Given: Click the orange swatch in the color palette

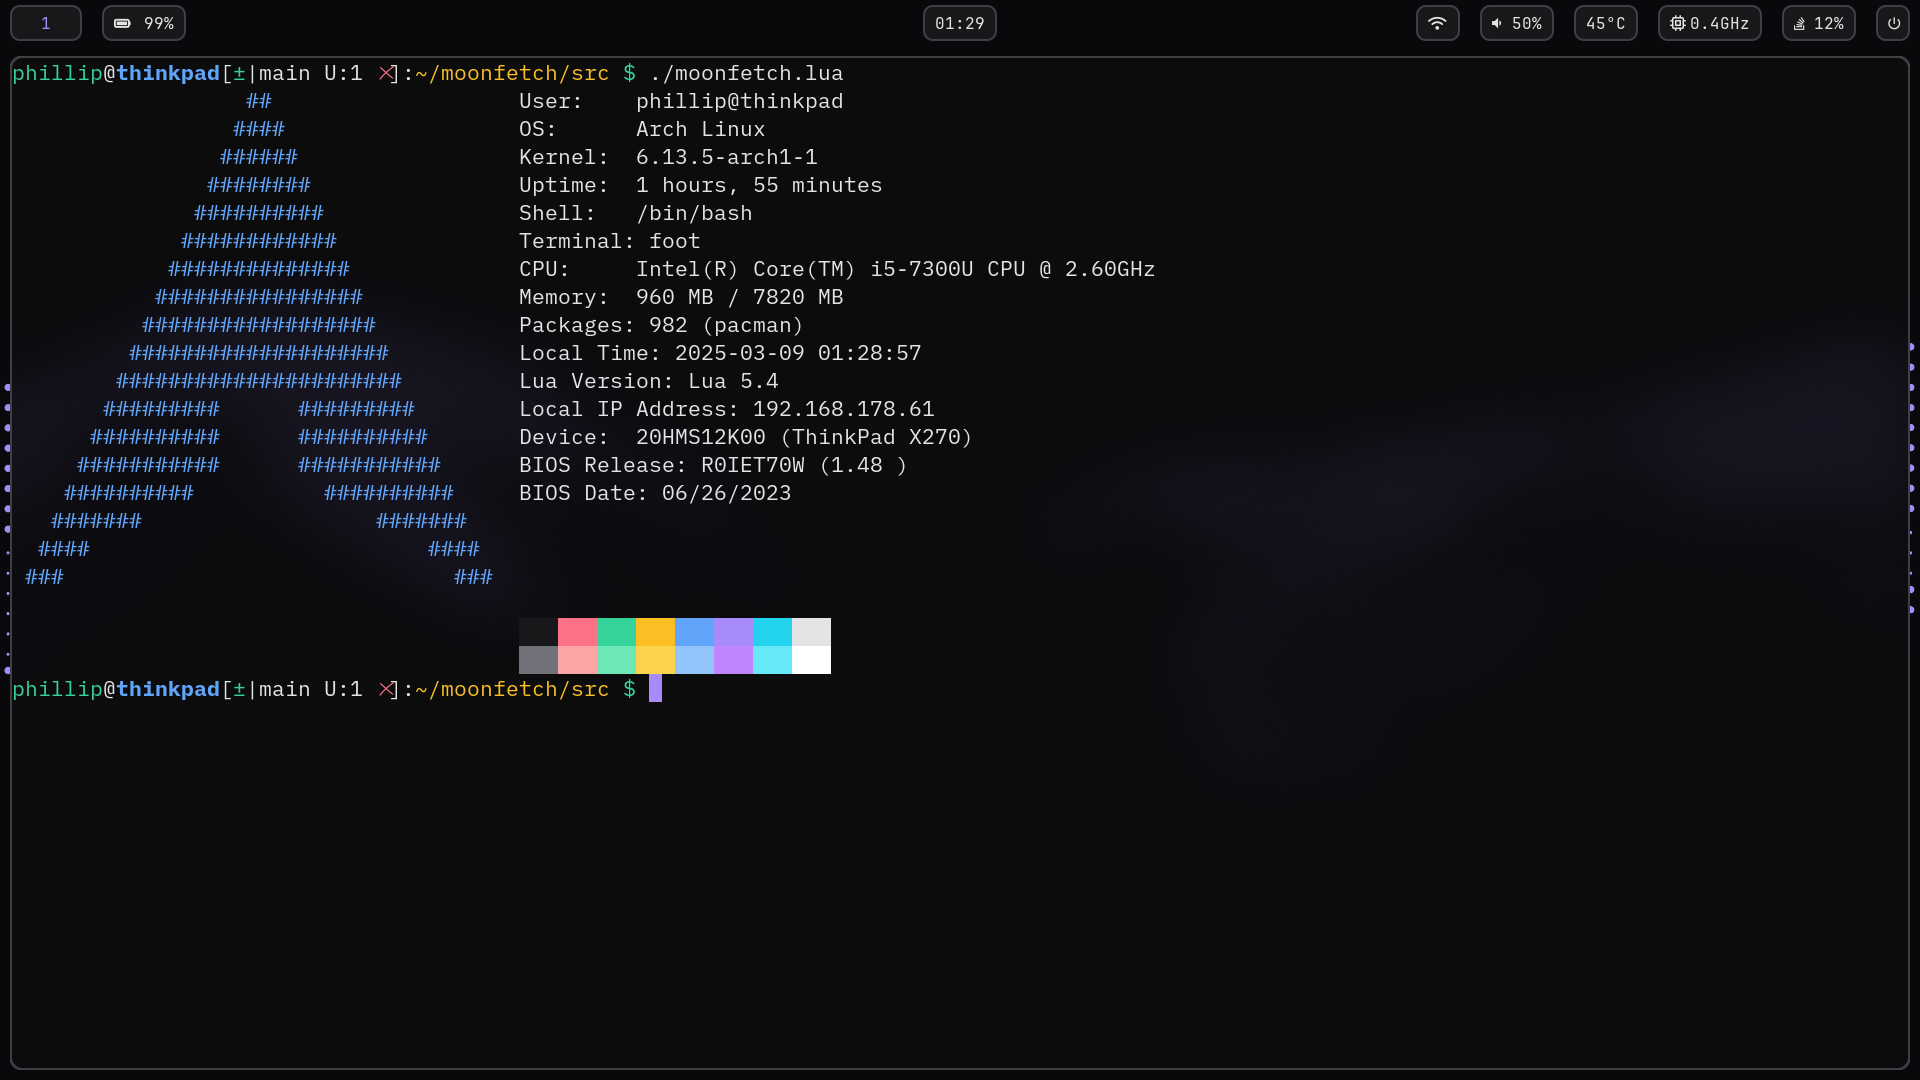Looking at the screenshot, I should click(655, 632).
